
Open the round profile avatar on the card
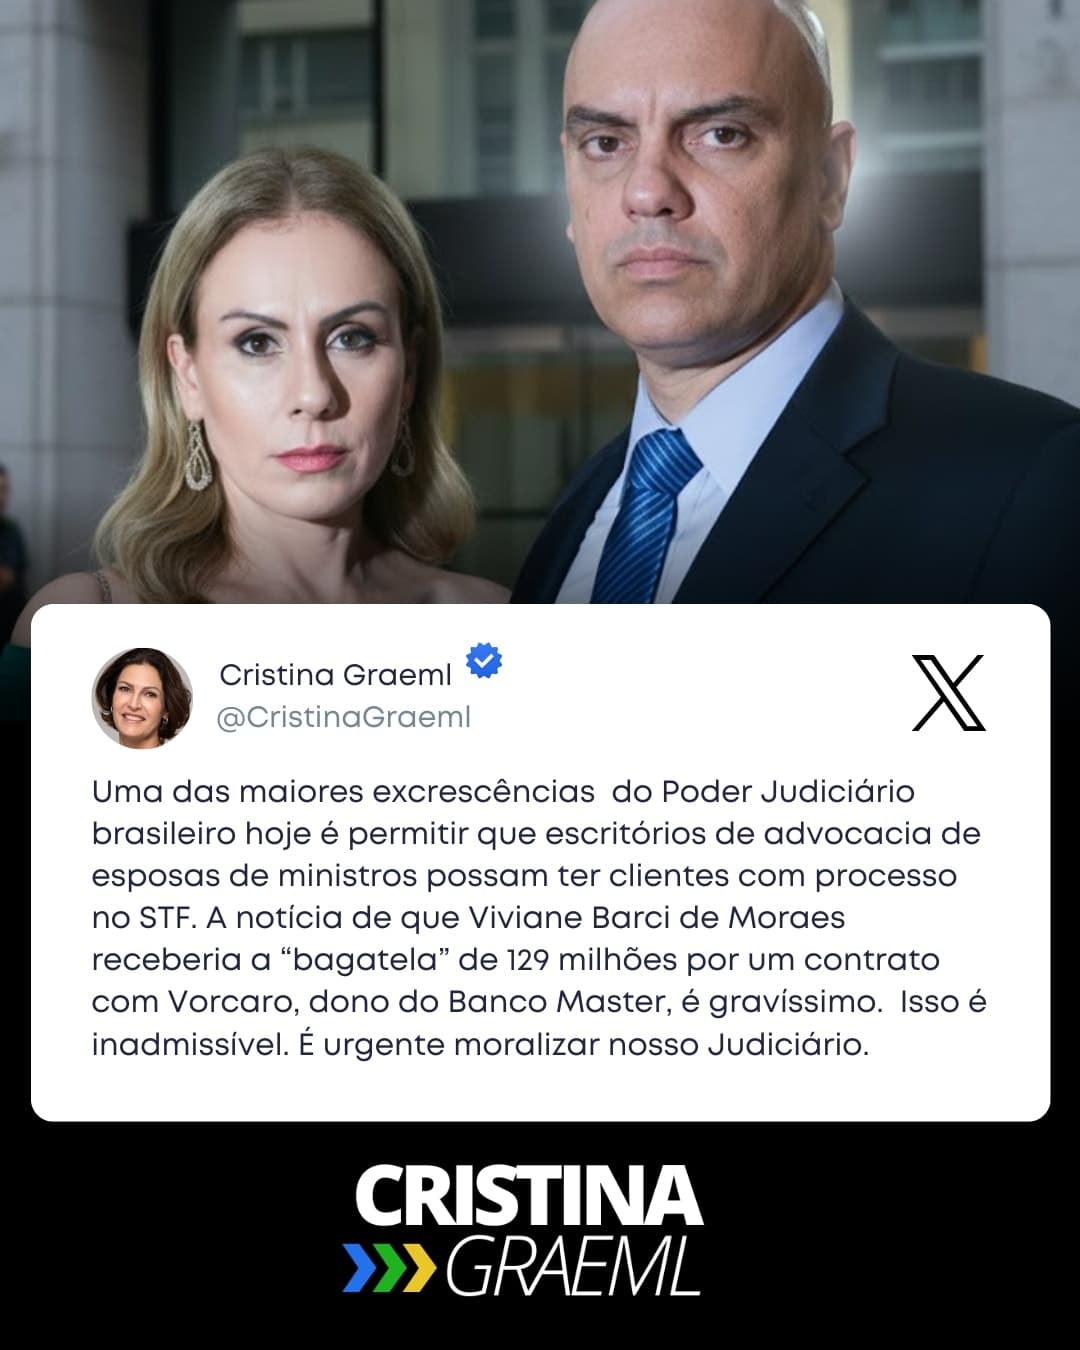142,697
